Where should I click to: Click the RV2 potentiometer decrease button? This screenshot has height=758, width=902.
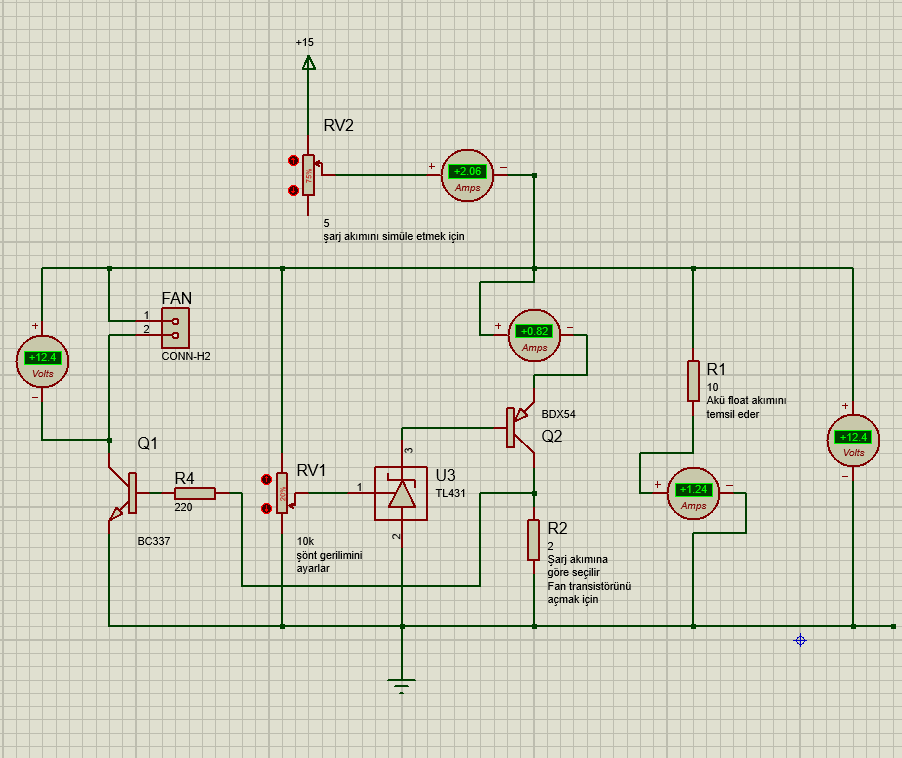(x=292, y=190)
